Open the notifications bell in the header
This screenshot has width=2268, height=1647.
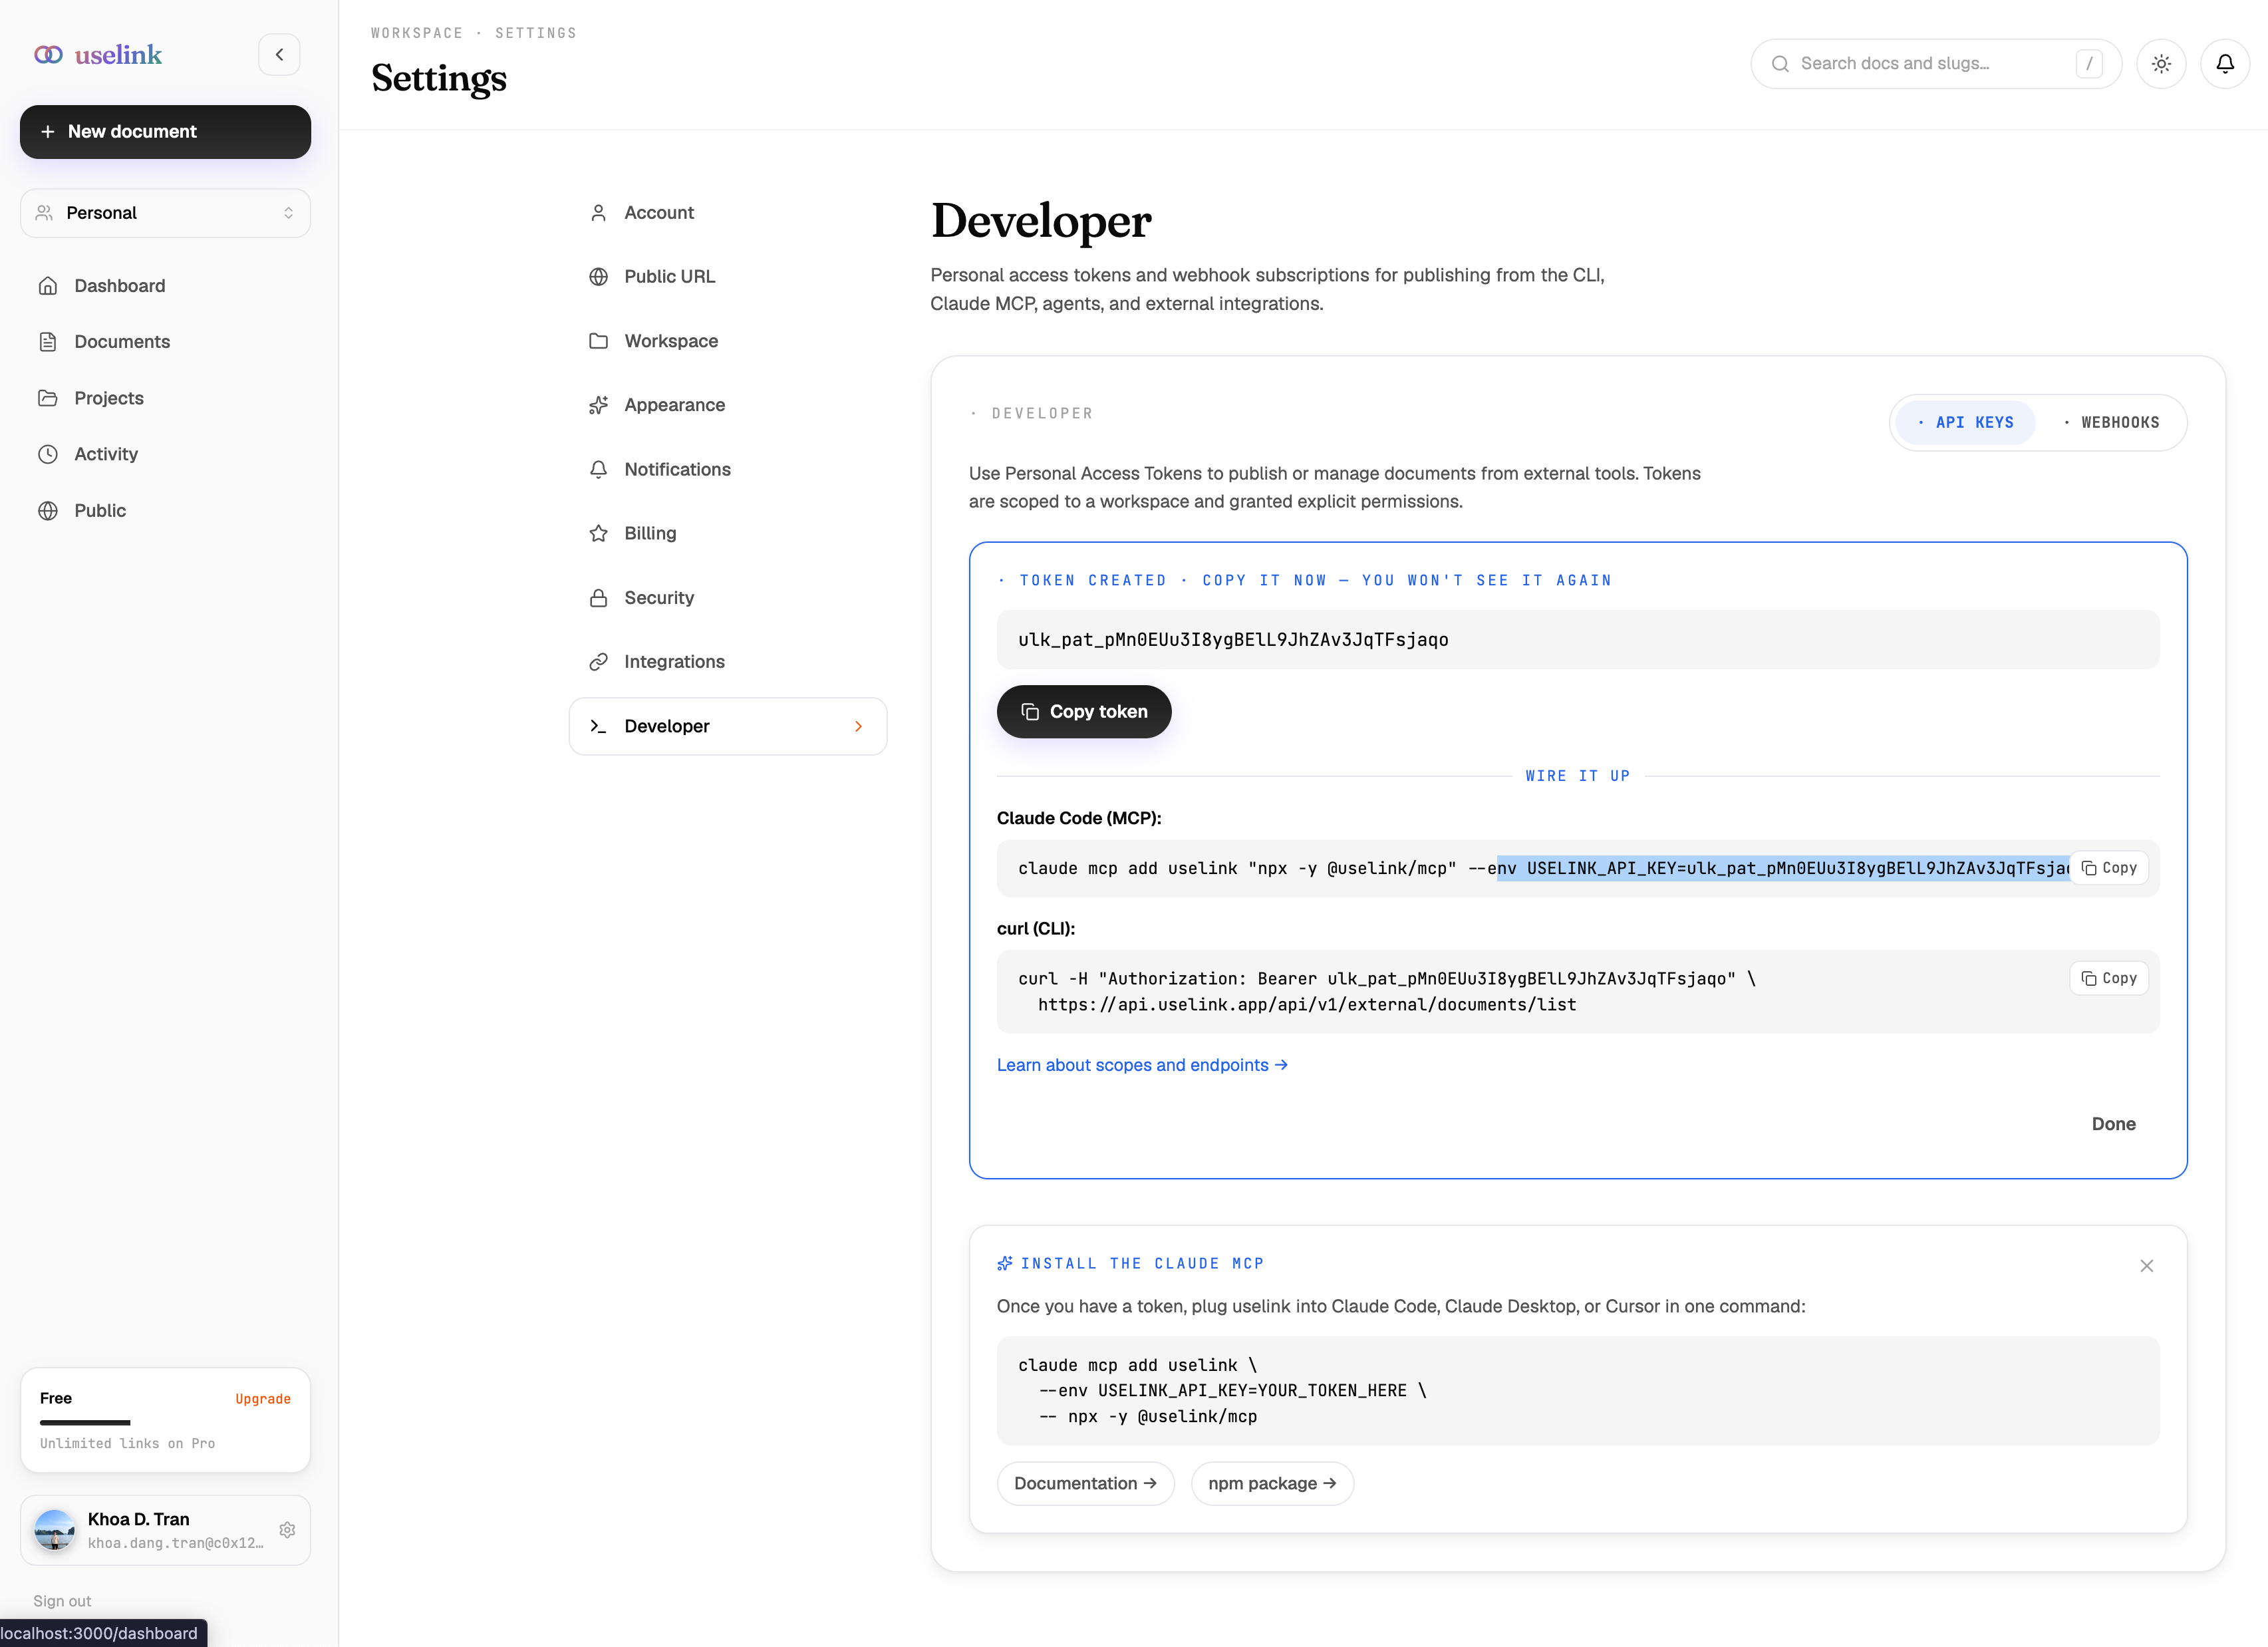coord(2225,64)
